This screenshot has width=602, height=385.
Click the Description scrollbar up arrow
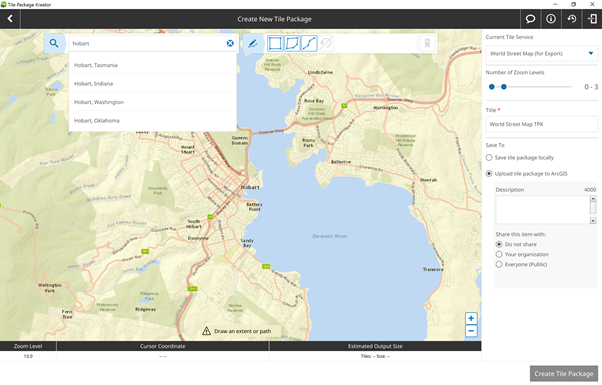tap(593, 199)
